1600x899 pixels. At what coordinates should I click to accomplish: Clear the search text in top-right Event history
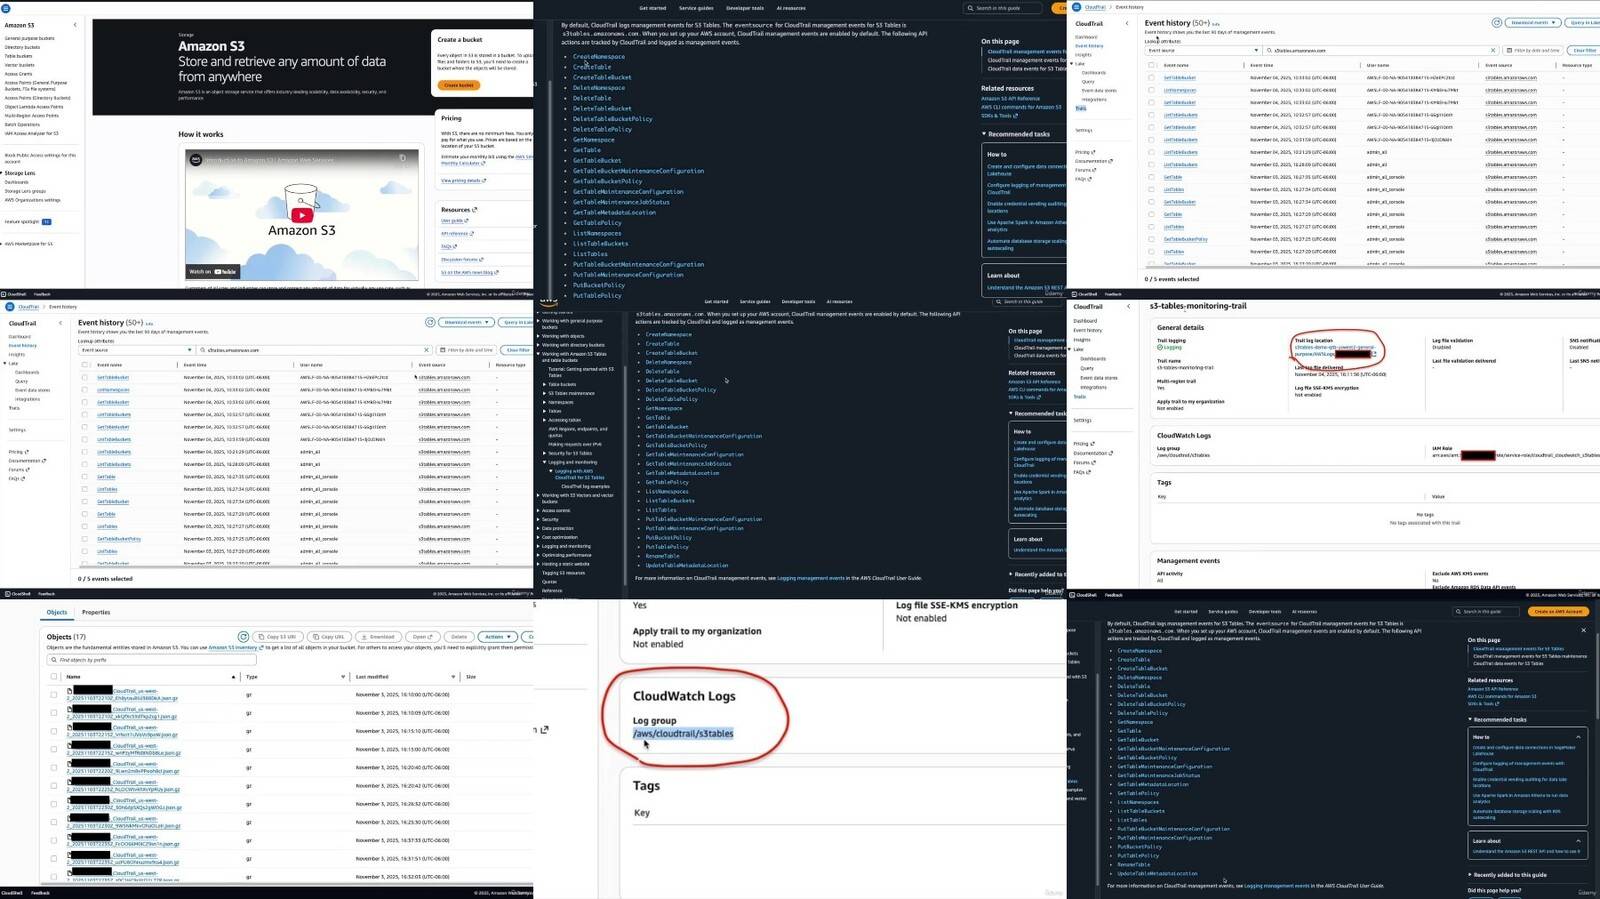coord(1493,50)
